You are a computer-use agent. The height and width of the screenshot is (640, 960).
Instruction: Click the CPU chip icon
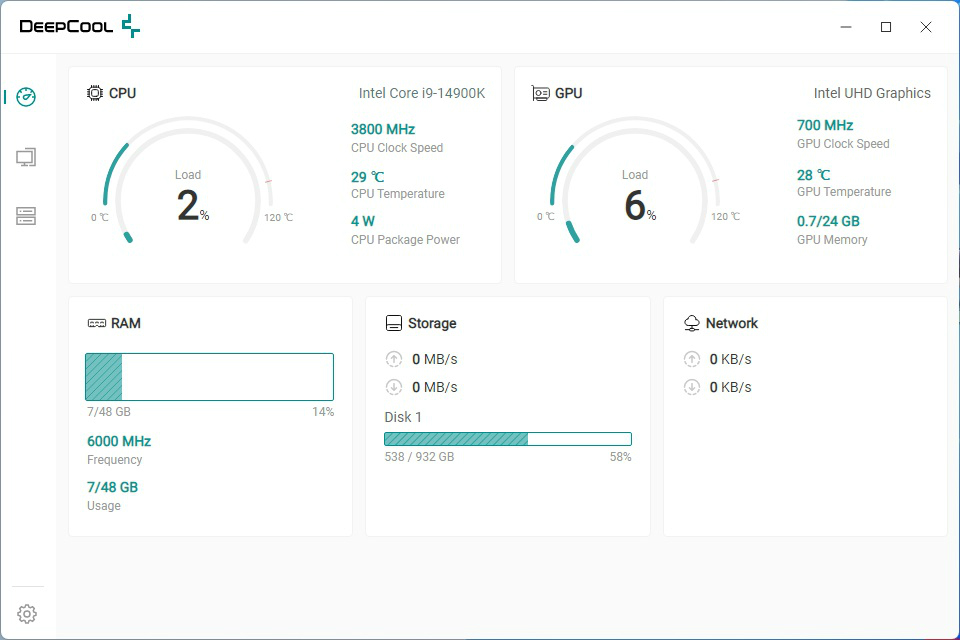click(x=95, y=93)
